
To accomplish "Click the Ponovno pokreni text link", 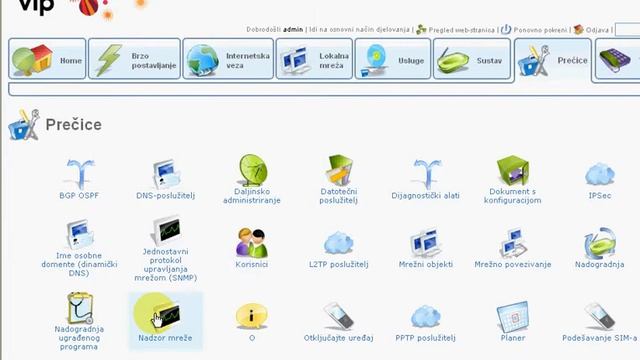I will 540,30.
